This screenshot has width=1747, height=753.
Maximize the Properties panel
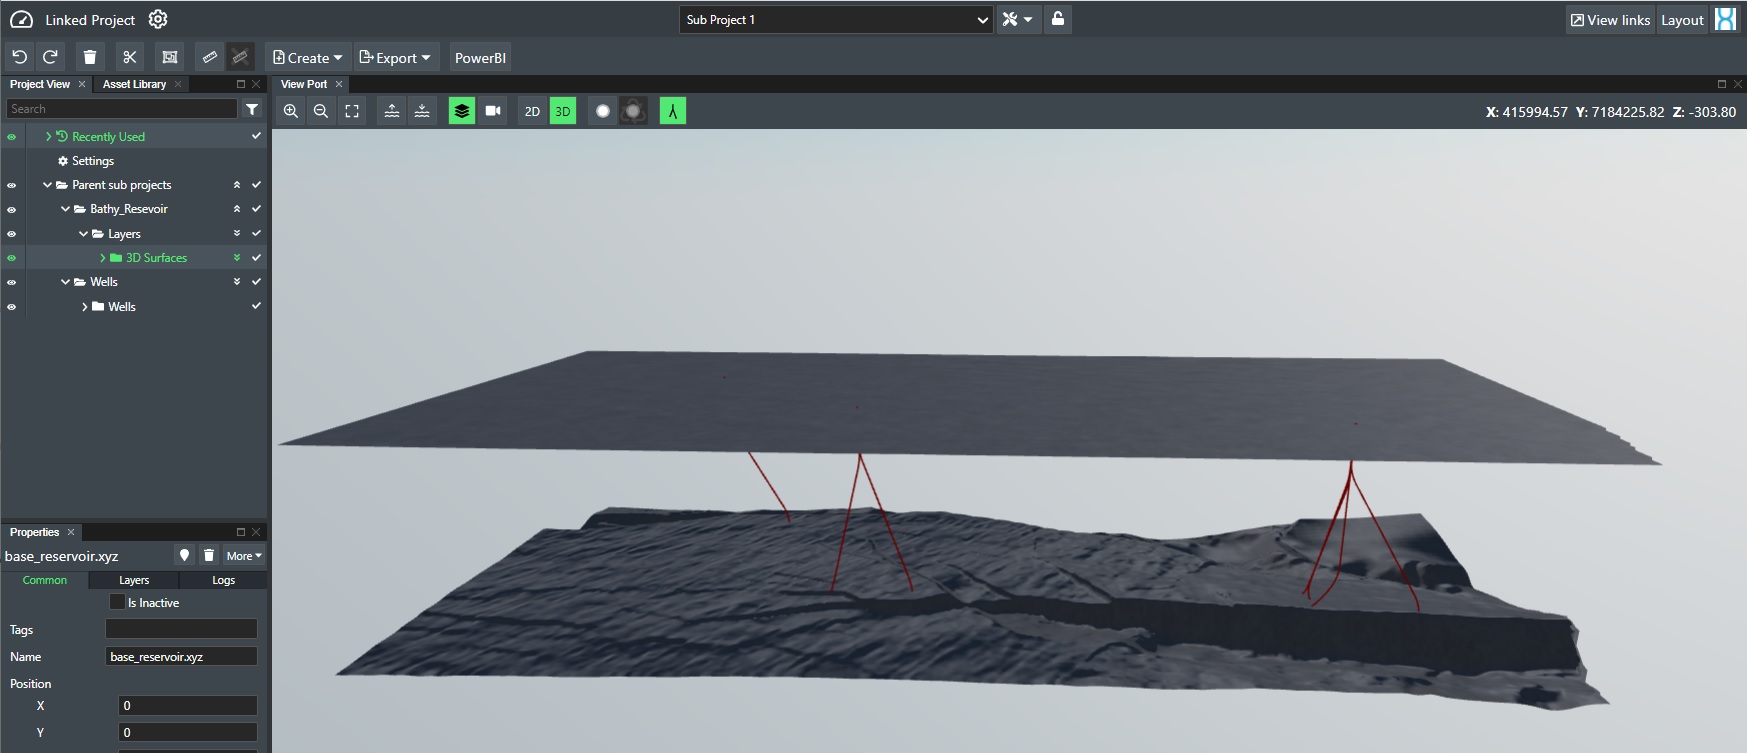click(240, 532)
